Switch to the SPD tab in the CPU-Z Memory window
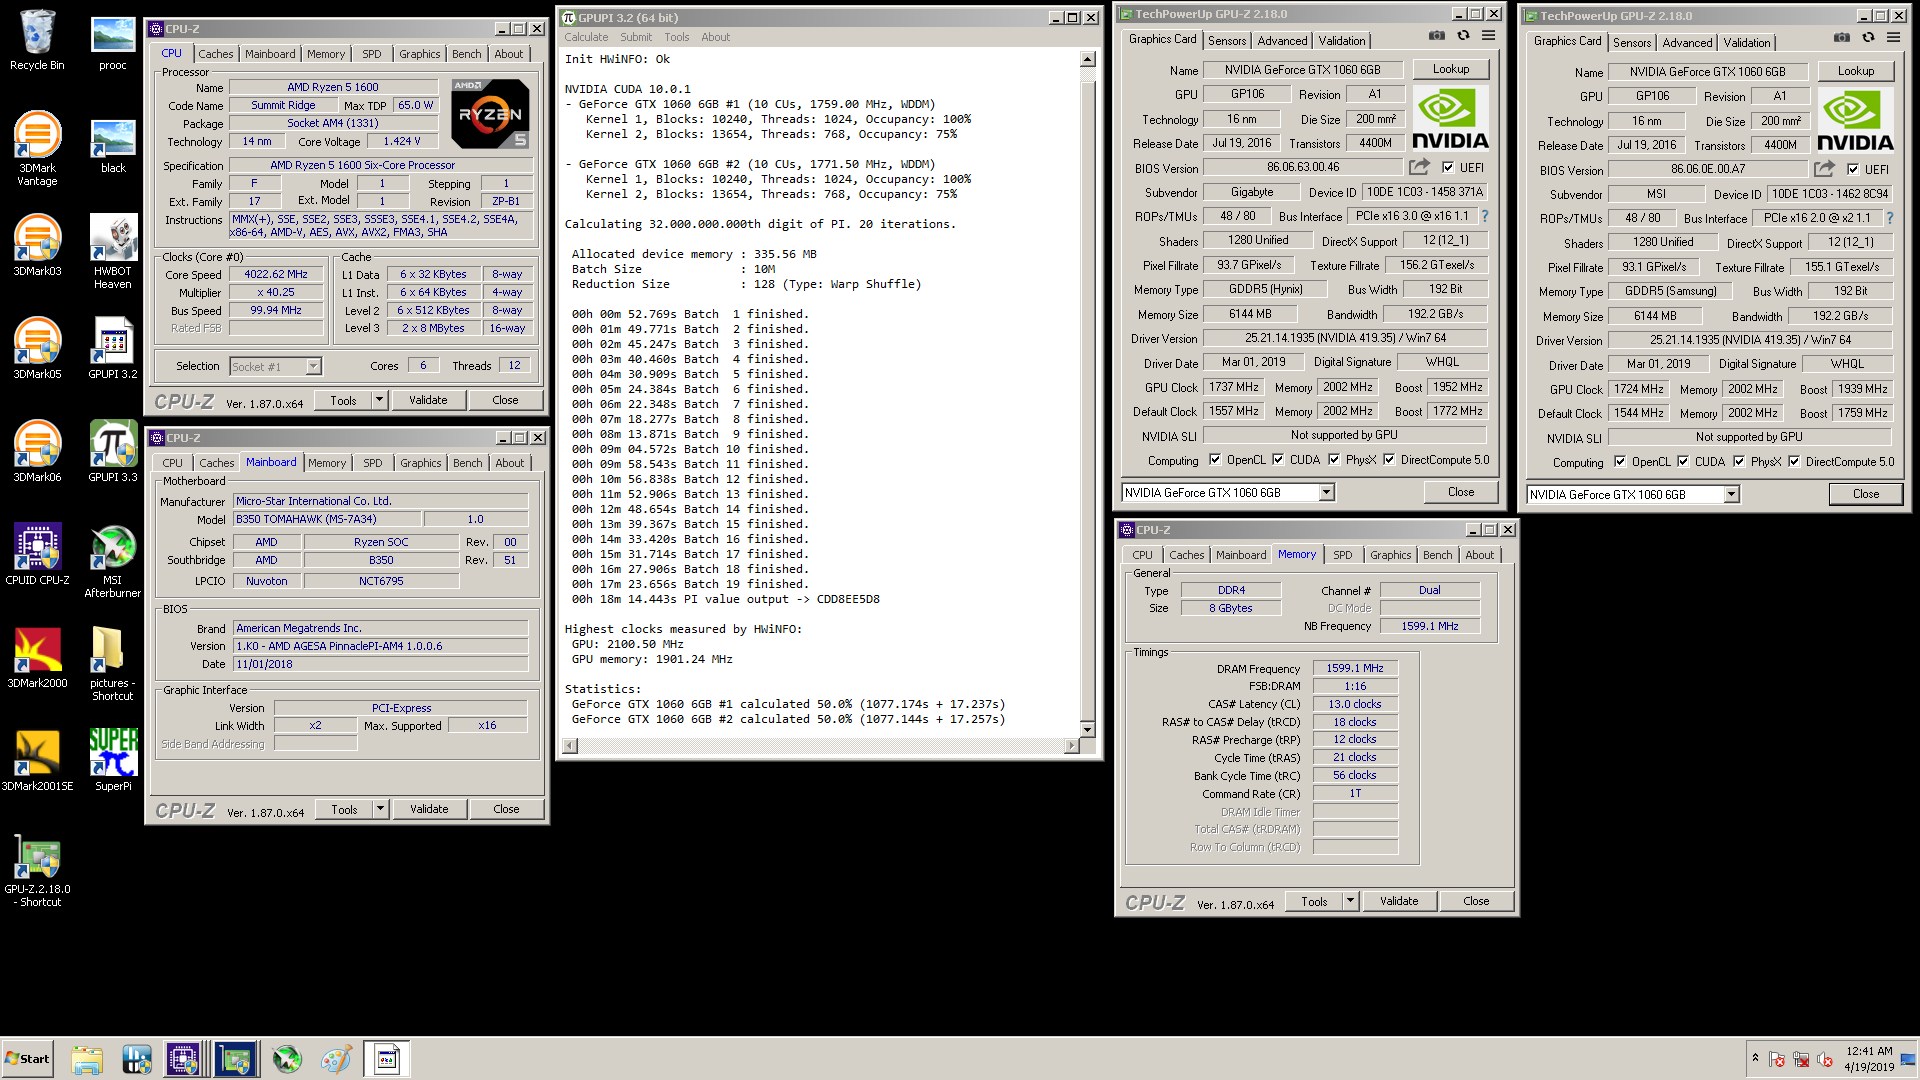Image resolution: width=1920 pixels, height=1080 pixels. (x=1343, y=555)
